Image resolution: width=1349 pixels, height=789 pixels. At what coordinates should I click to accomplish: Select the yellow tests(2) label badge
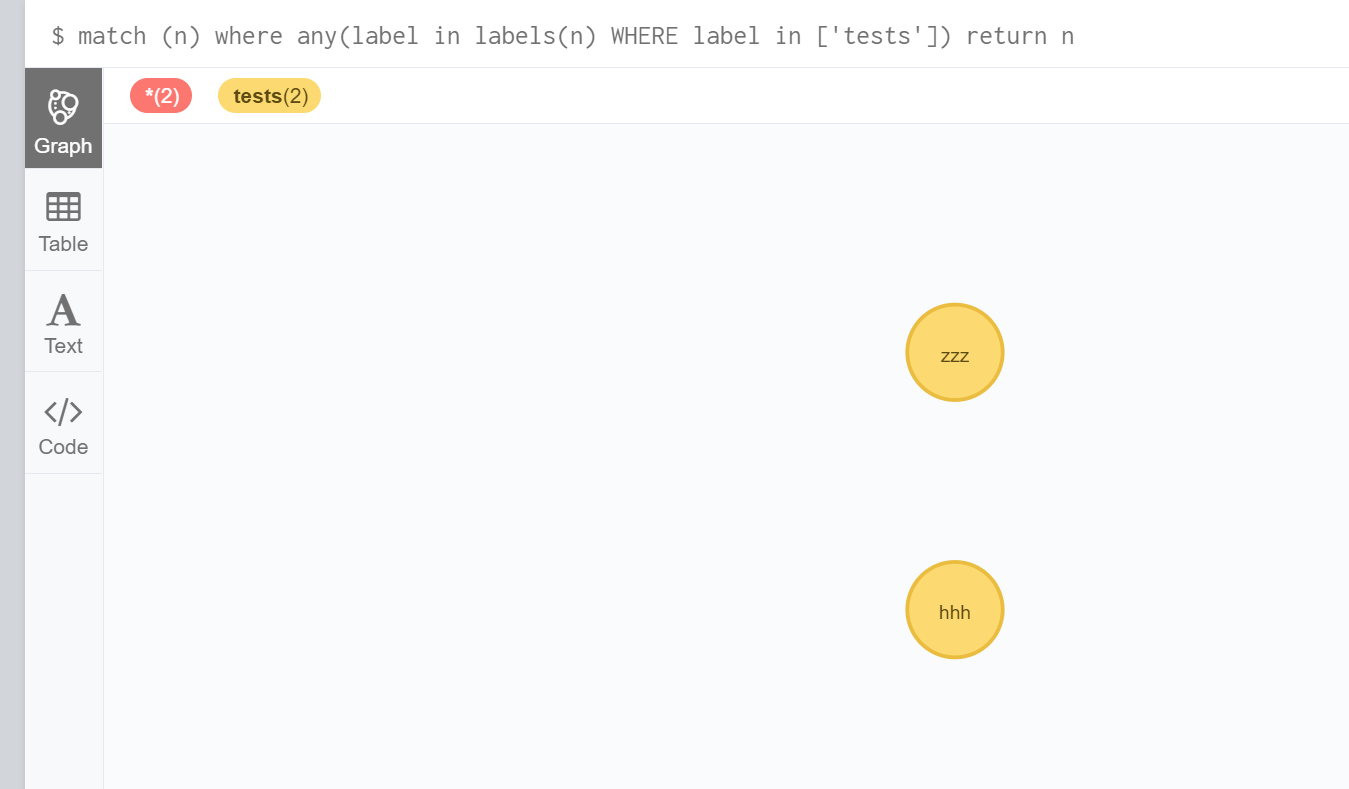tap(269, 96)
